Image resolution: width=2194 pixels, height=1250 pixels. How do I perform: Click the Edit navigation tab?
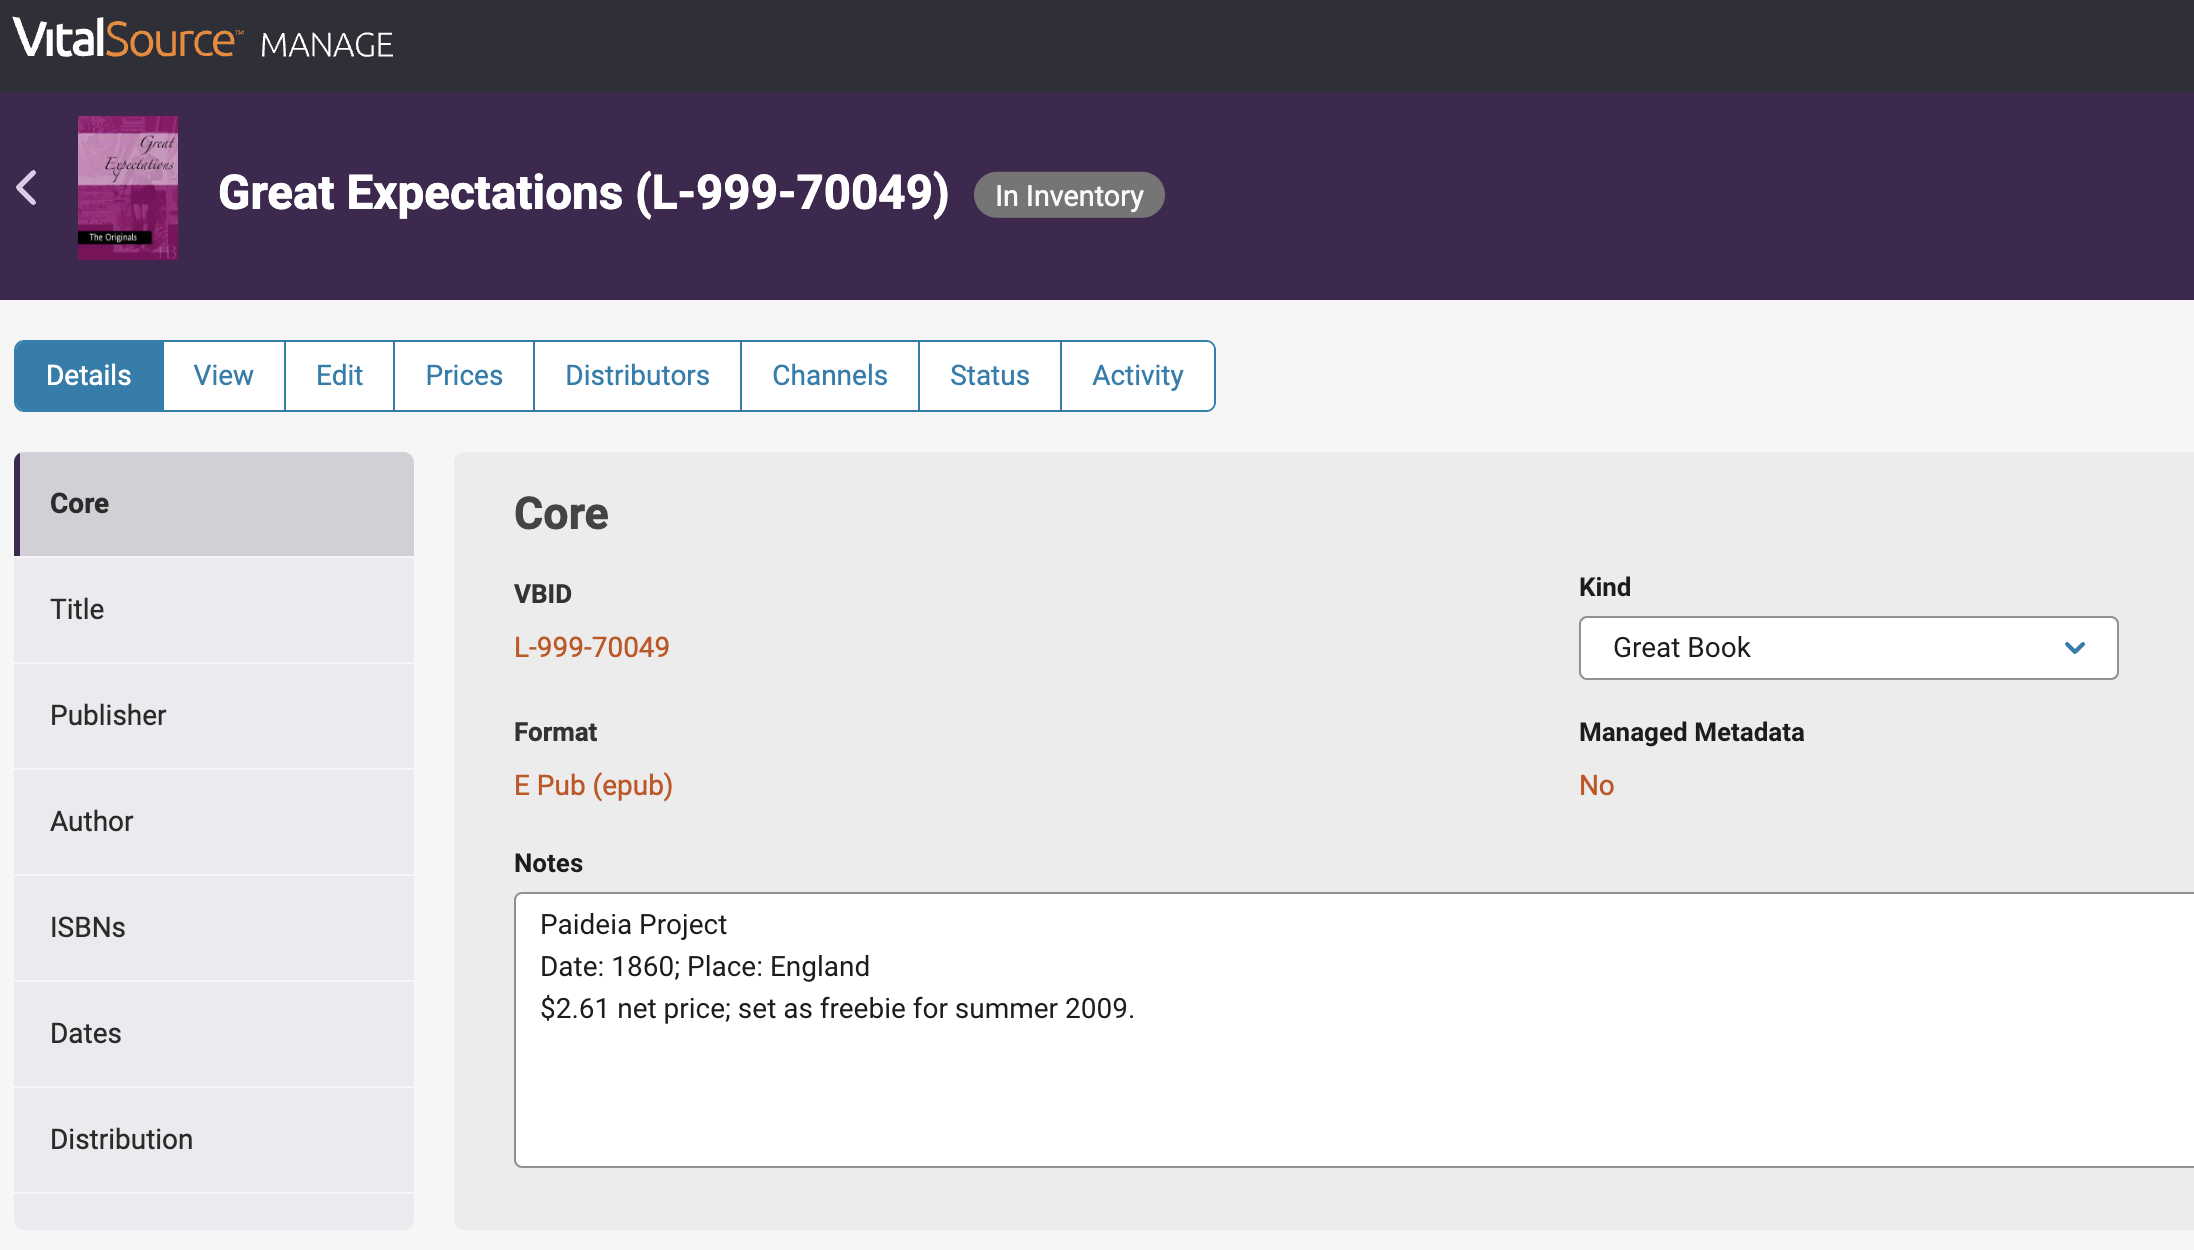click(x=339, y=375)
